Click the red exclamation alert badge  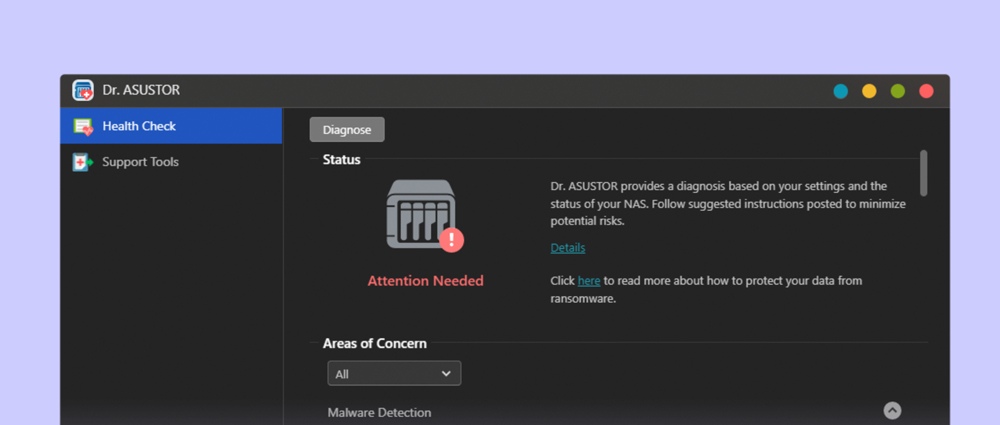tap(452, 239)
